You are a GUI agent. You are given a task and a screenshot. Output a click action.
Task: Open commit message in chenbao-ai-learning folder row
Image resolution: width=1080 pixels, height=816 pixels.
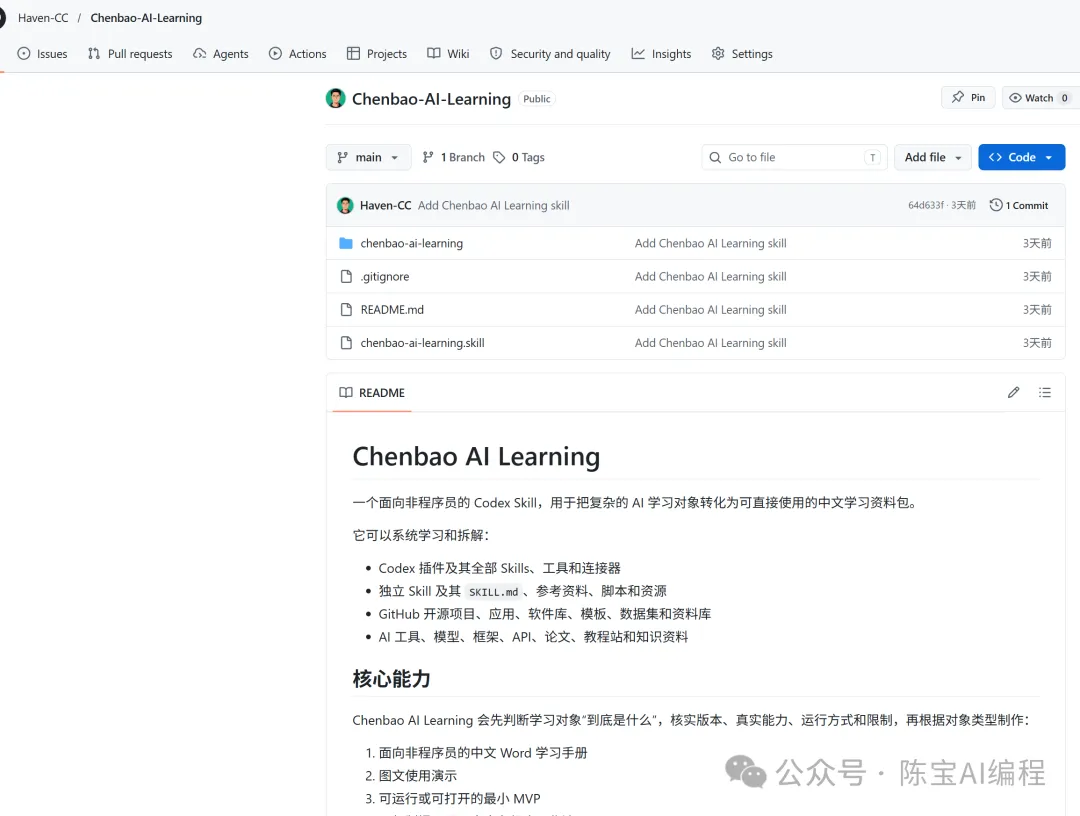(711, 243)
